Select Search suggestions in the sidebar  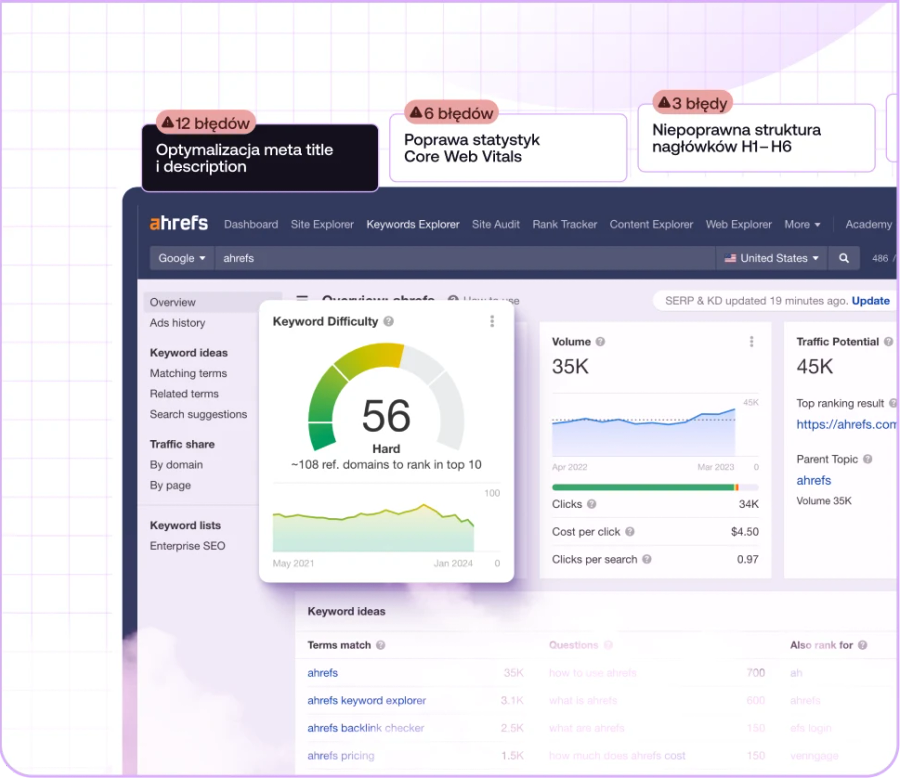[x=199, y=415]
